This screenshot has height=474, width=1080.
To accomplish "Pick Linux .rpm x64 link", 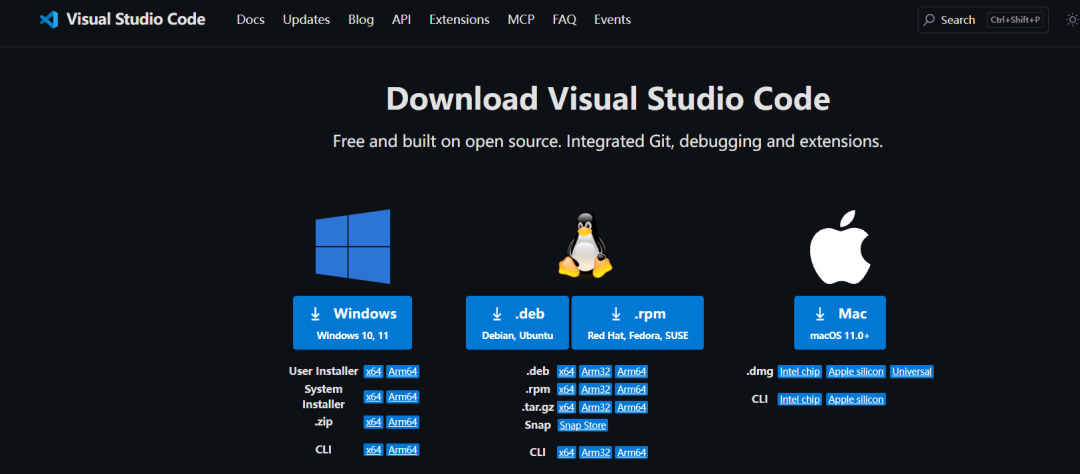I will [x=566, y=389].
